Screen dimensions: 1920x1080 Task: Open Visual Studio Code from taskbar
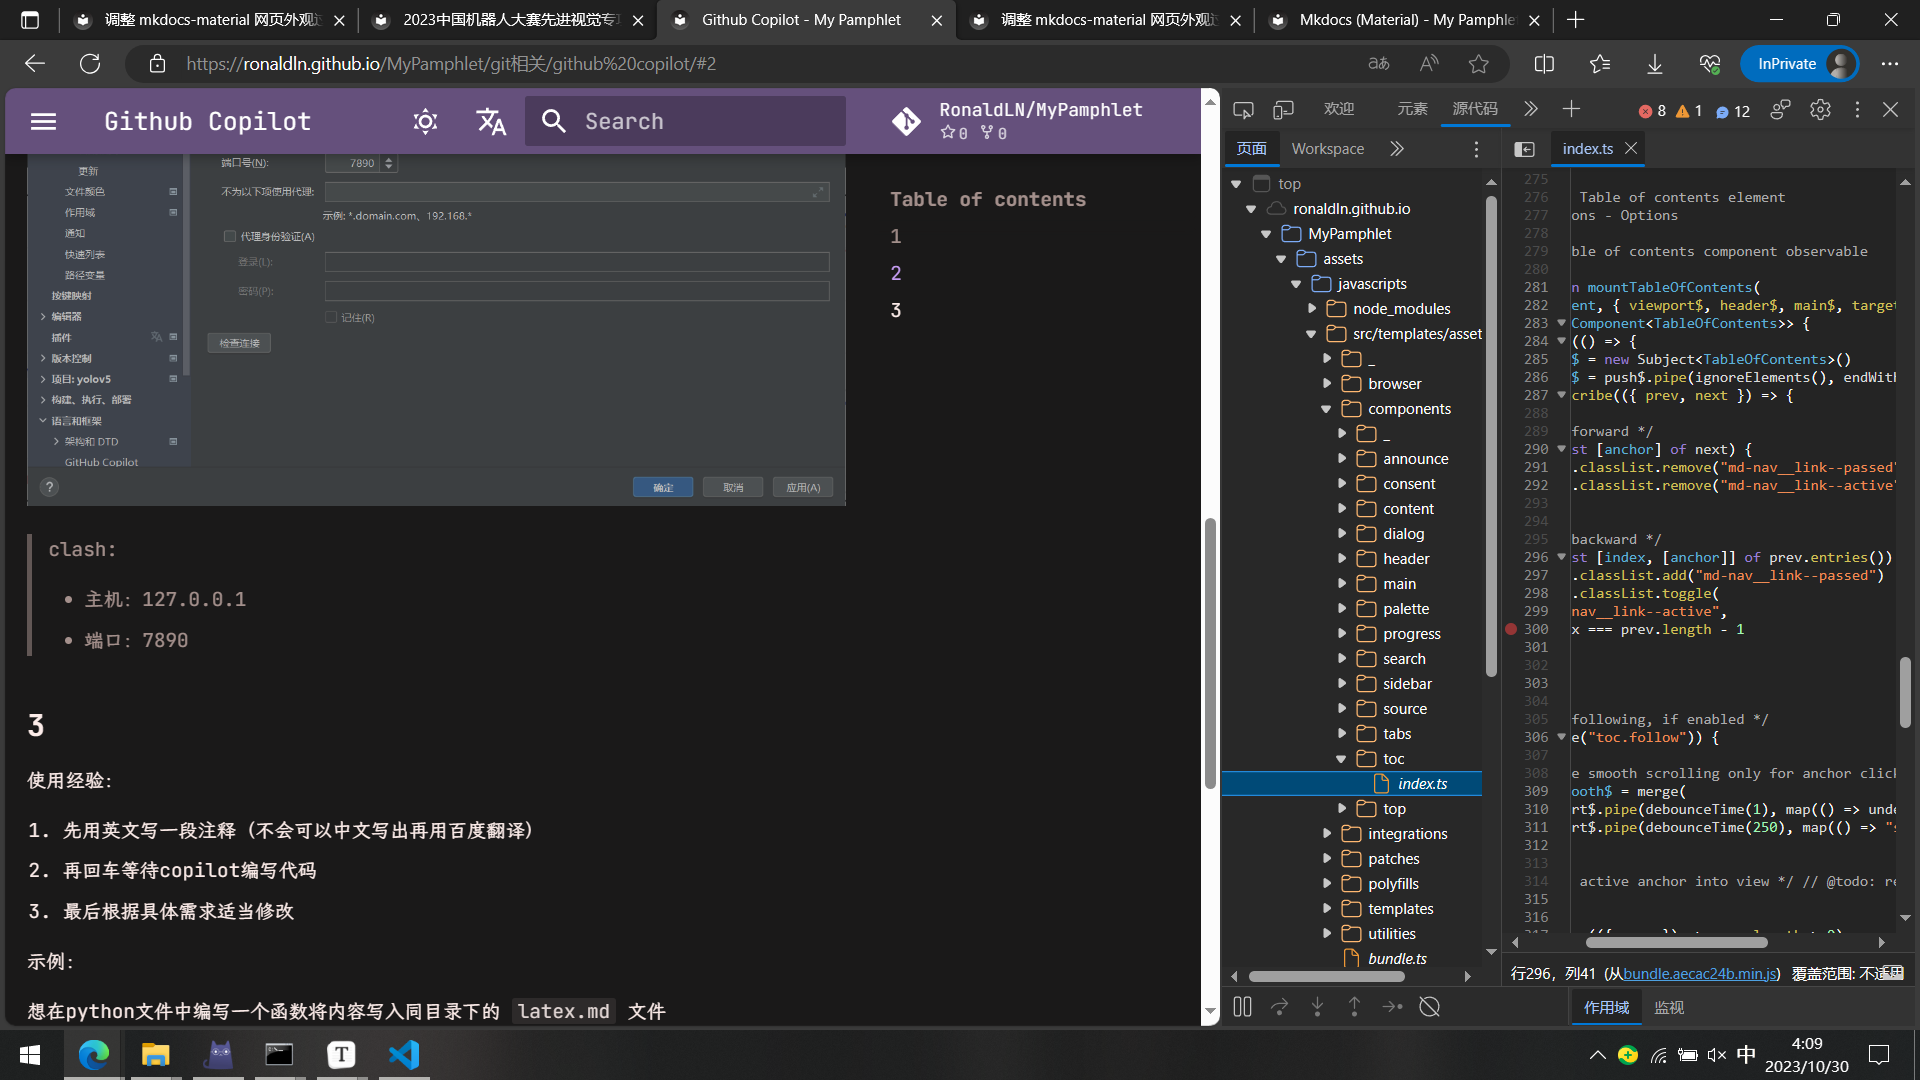pyautogui.click(x=404, y=1055)
